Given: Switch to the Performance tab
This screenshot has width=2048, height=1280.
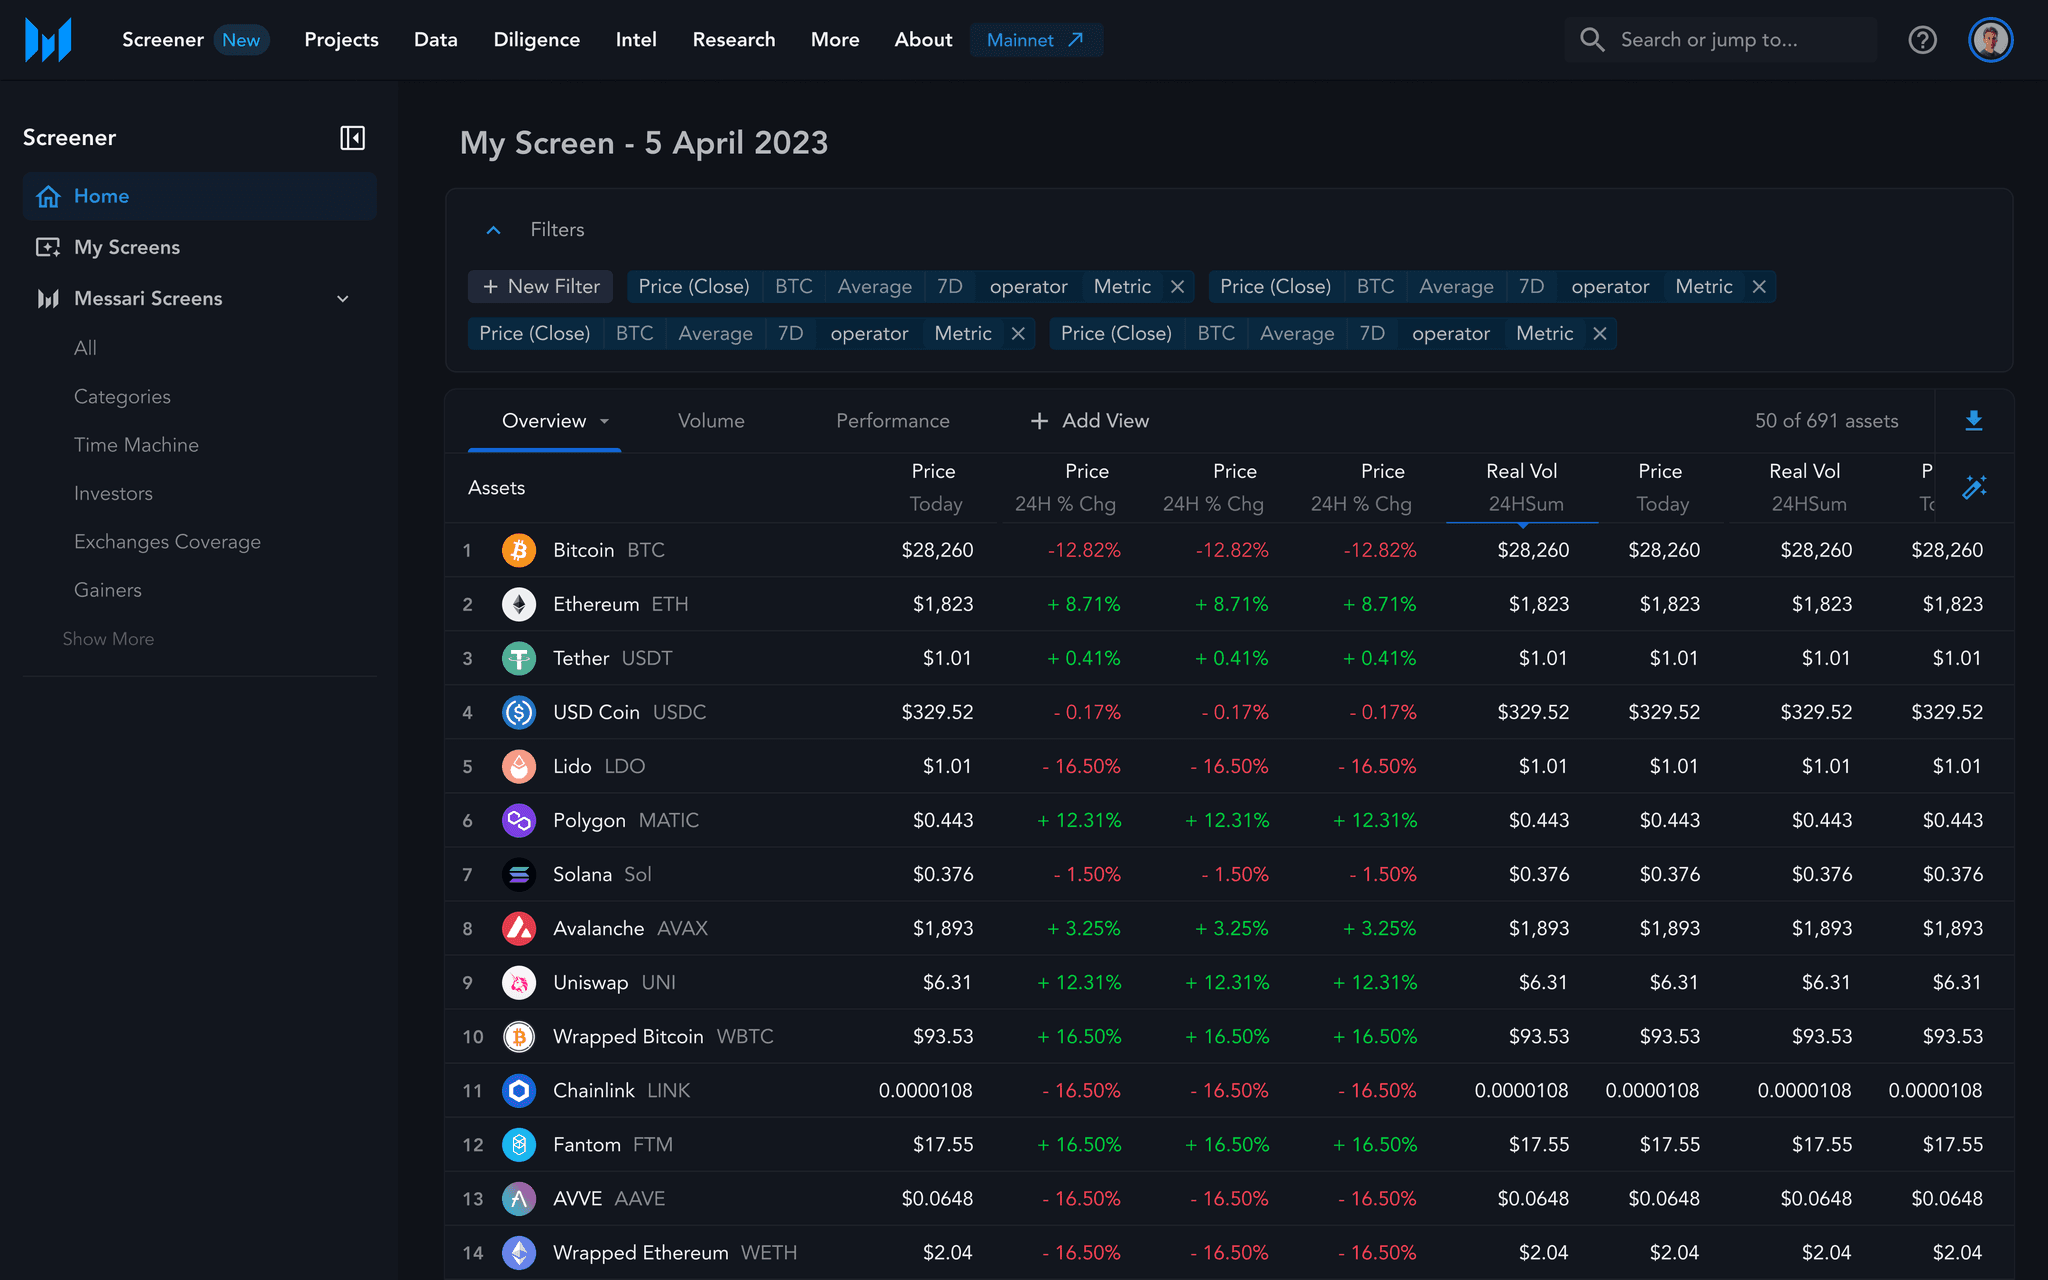Looking at the screenshot, I should coord(893,421).
